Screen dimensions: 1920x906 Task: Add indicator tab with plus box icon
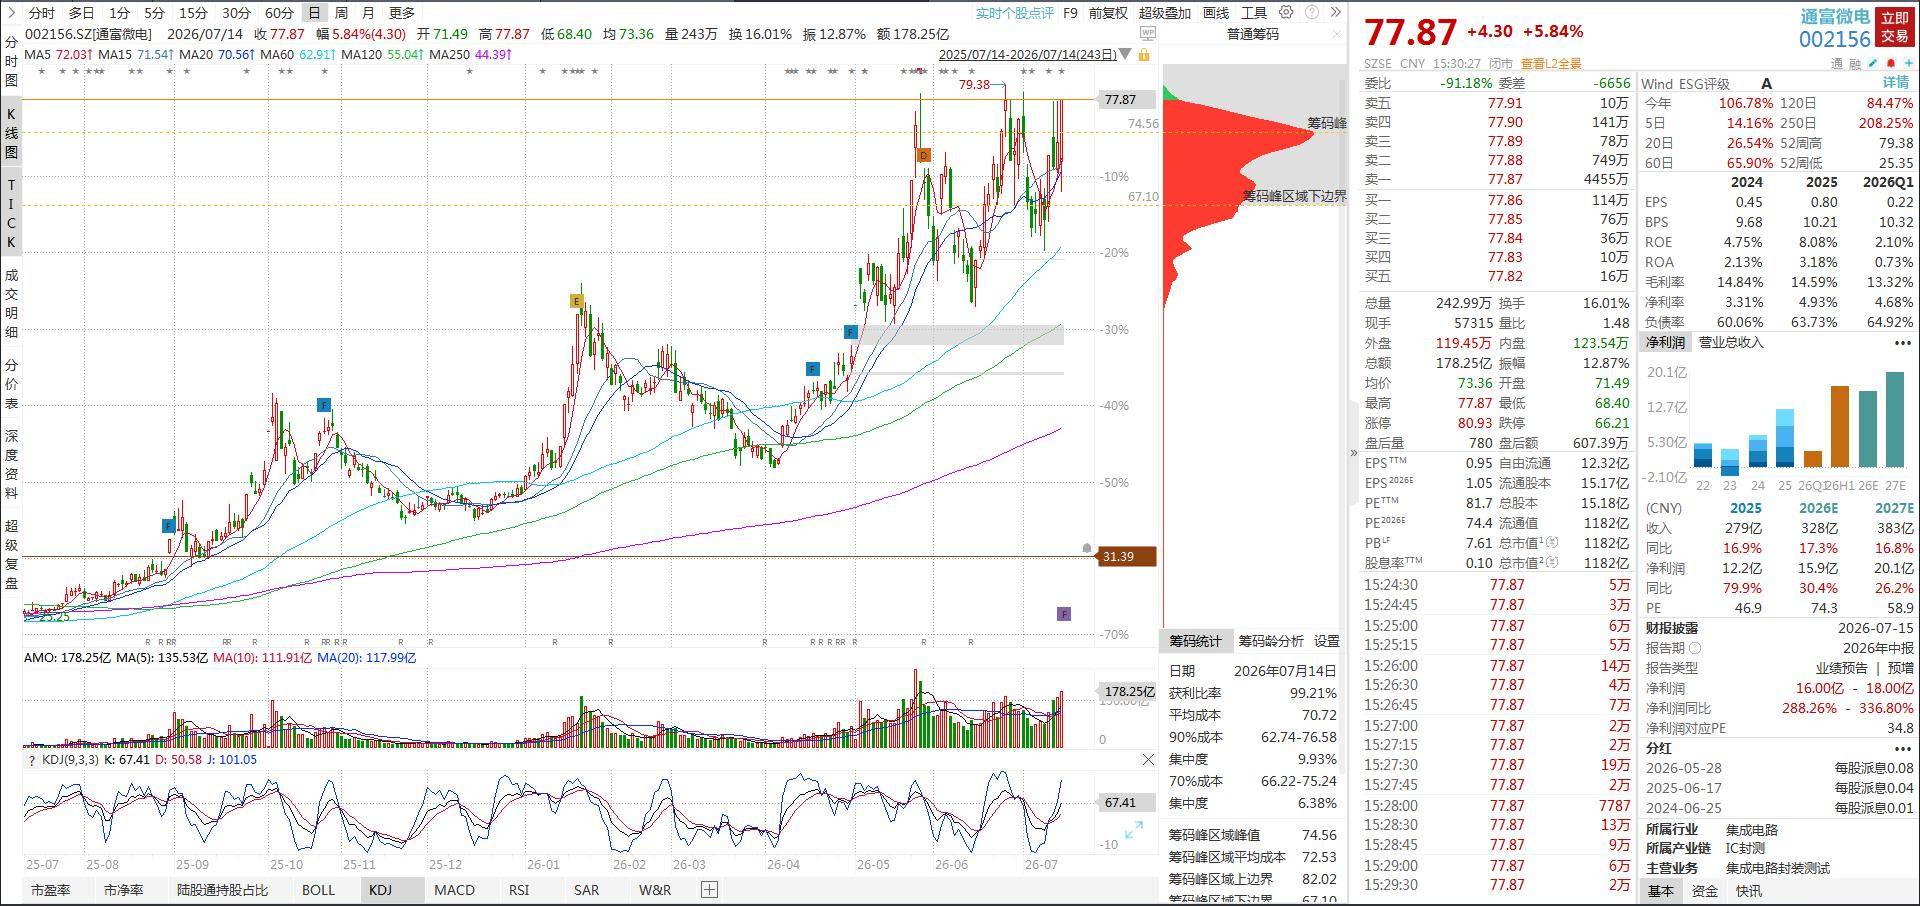709,889
